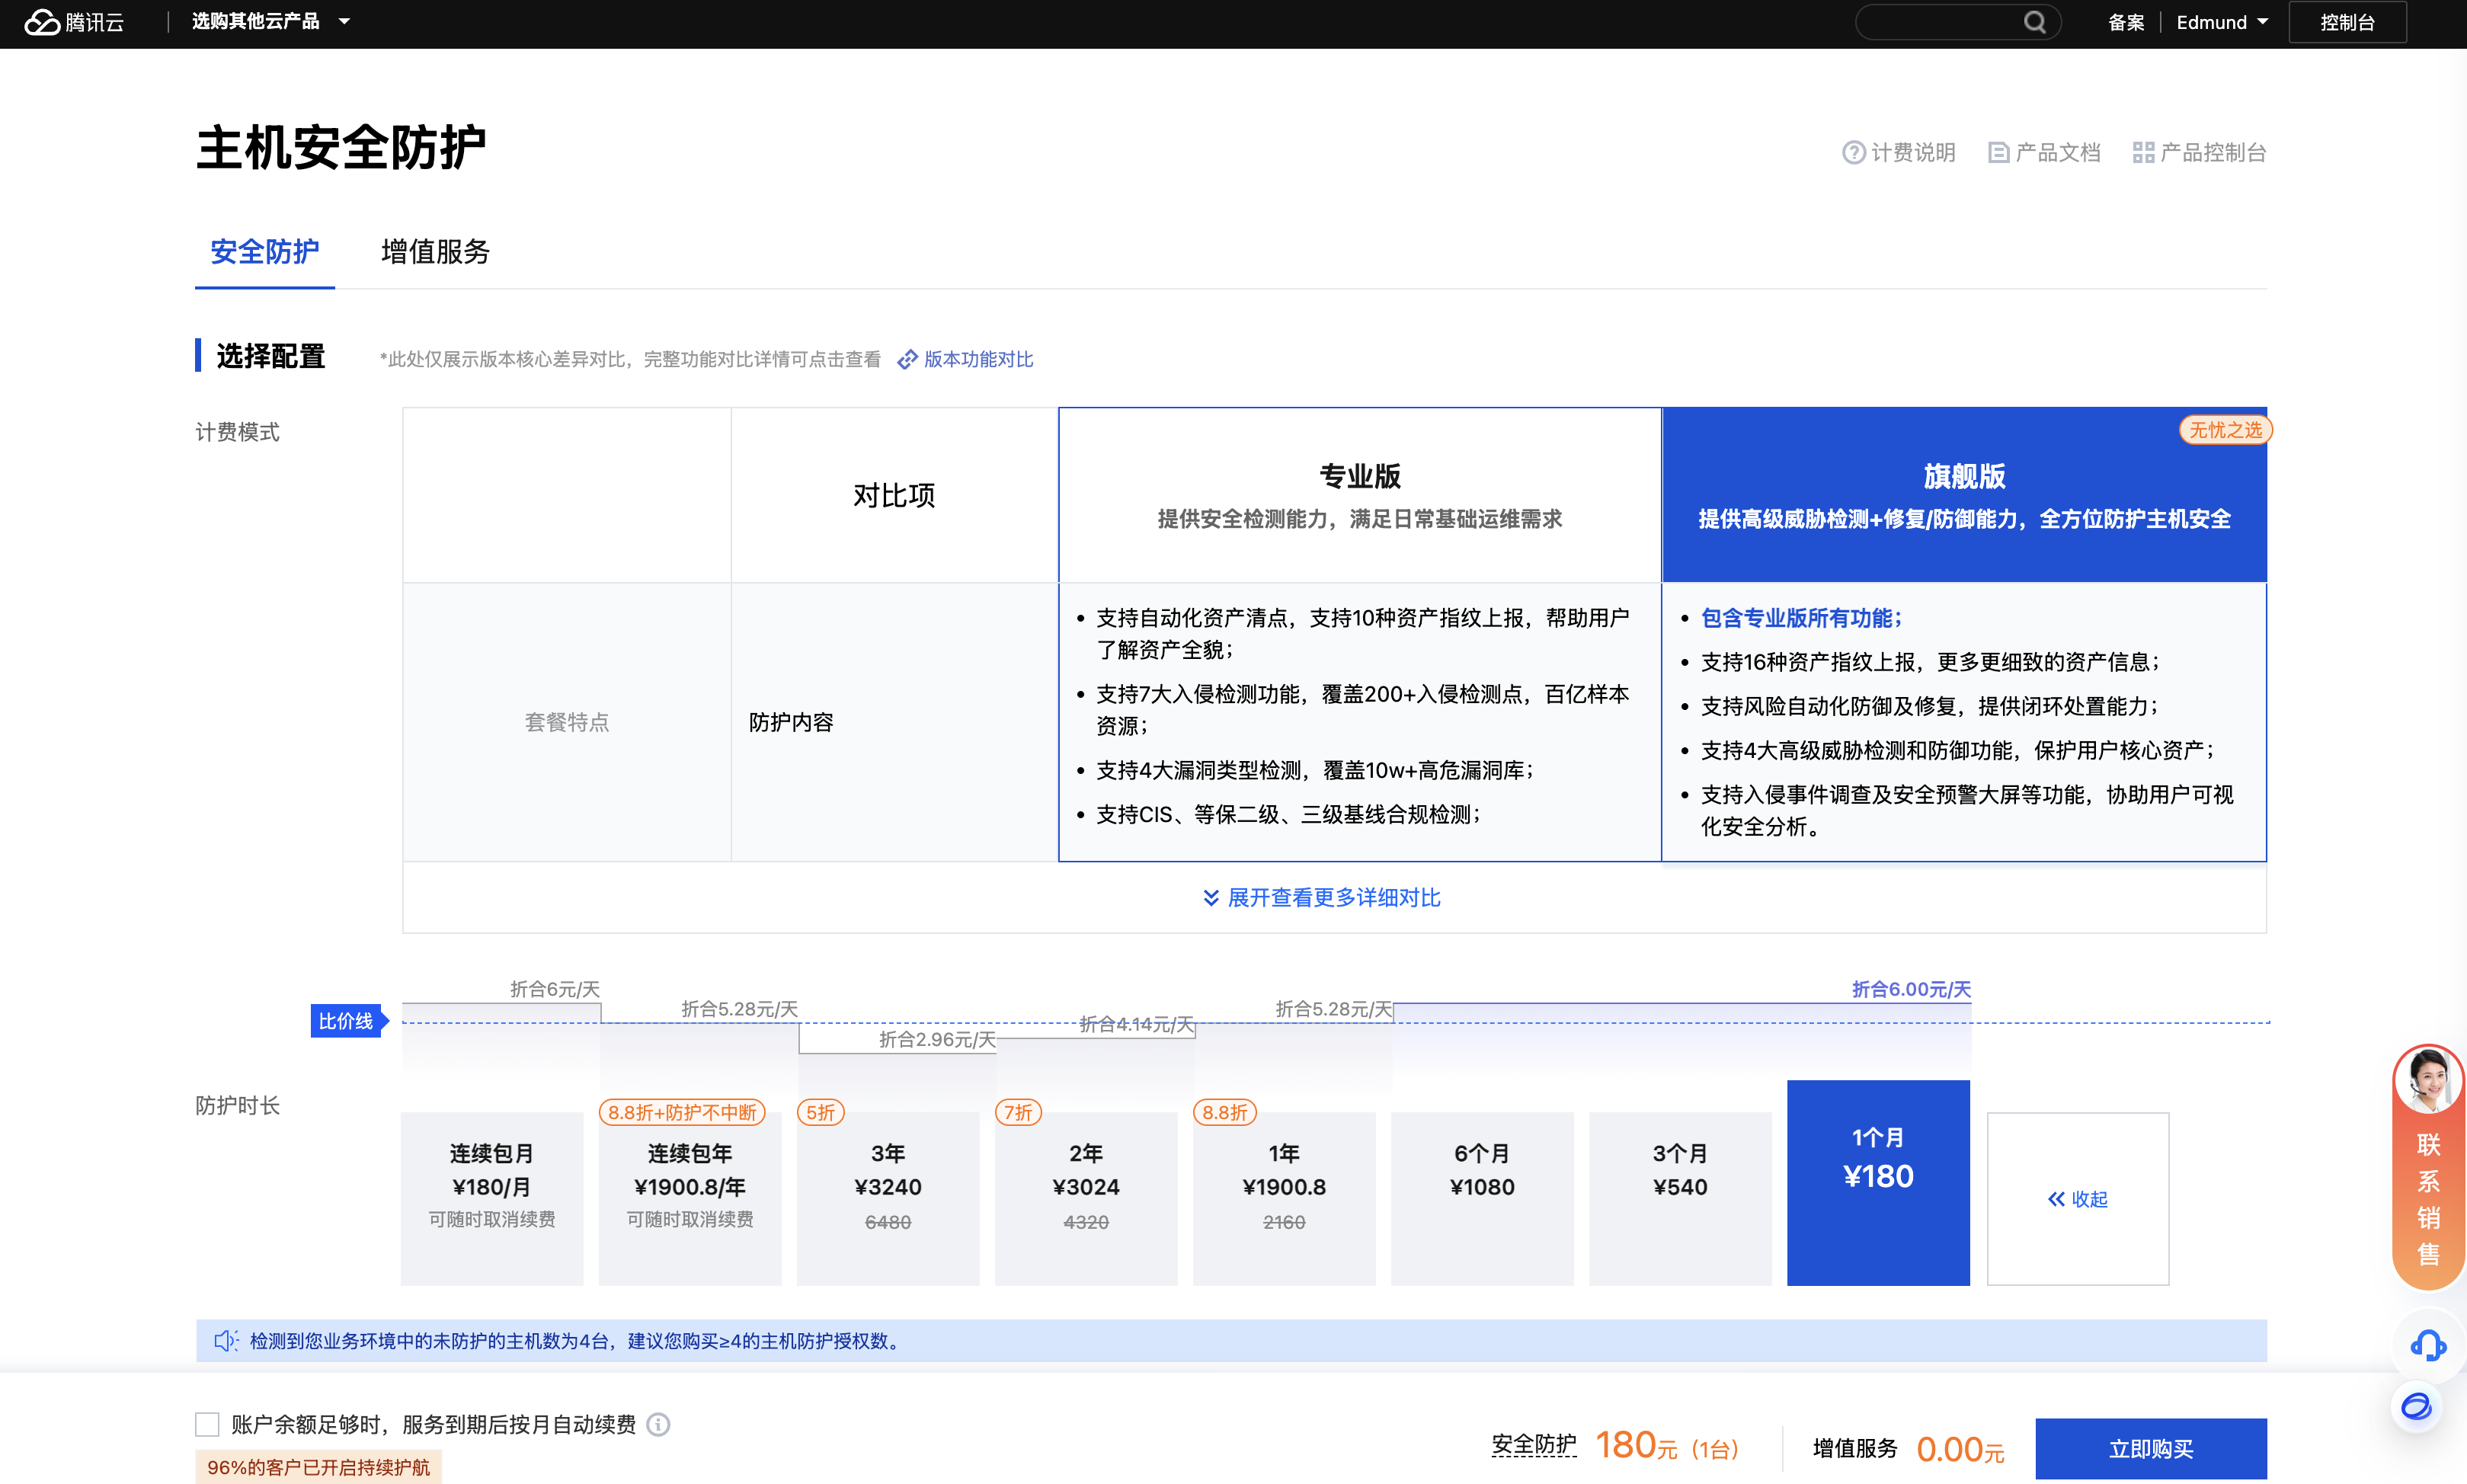Open the 选购其他云产品 dropdown
2467x1484 pixels.
point(270,22)
